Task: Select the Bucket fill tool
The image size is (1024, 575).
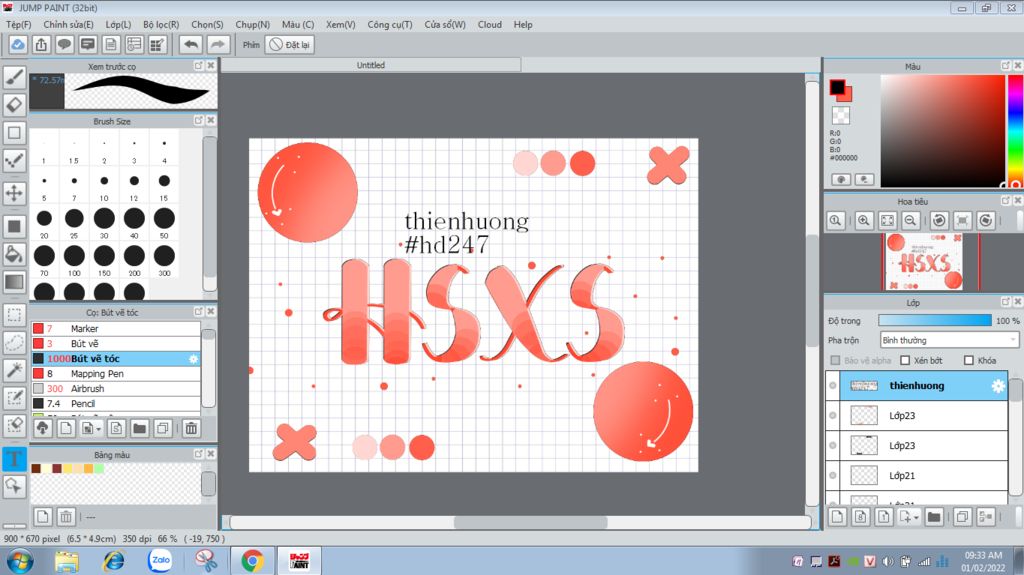Action: (14, 254)
